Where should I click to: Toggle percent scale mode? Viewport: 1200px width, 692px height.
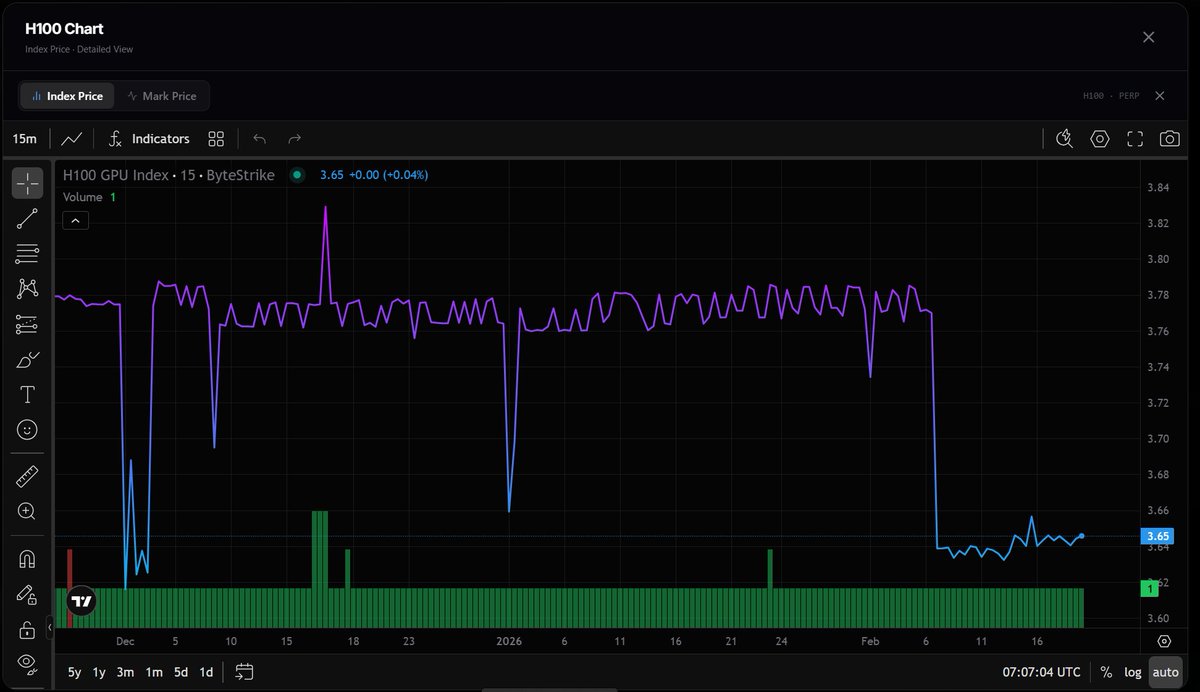1106,672
